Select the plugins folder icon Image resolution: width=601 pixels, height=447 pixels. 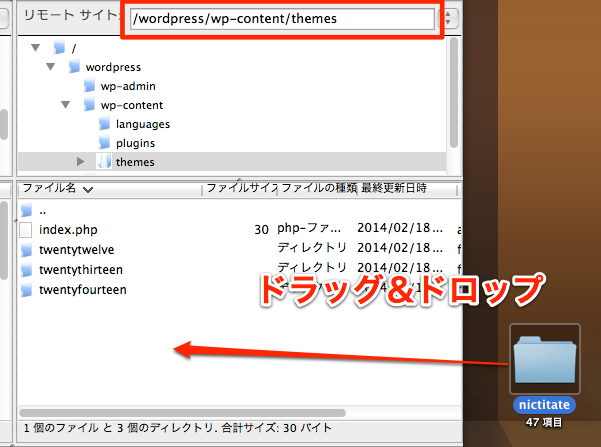[104, 142]
